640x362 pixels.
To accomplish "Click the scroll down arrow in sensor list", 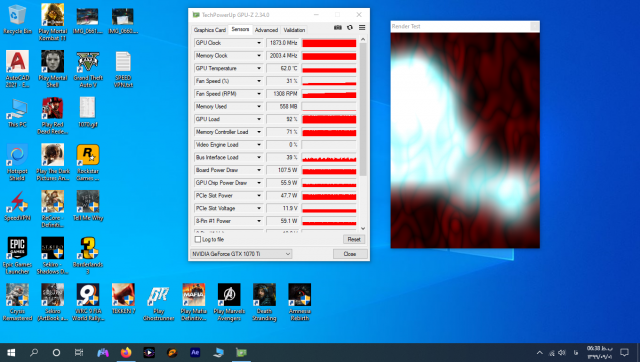I will 363,229.
